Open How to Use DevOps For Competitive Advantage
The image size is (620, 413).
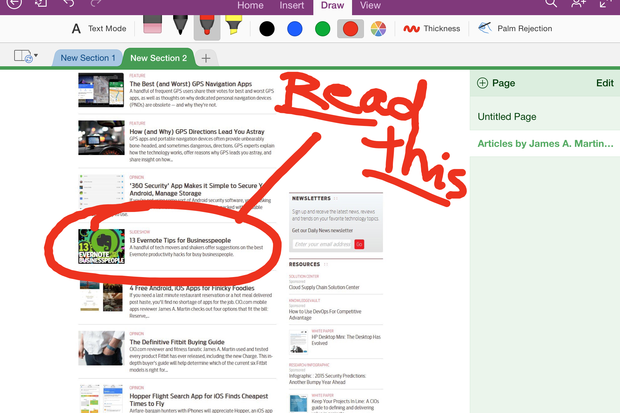tap(325, 314)
